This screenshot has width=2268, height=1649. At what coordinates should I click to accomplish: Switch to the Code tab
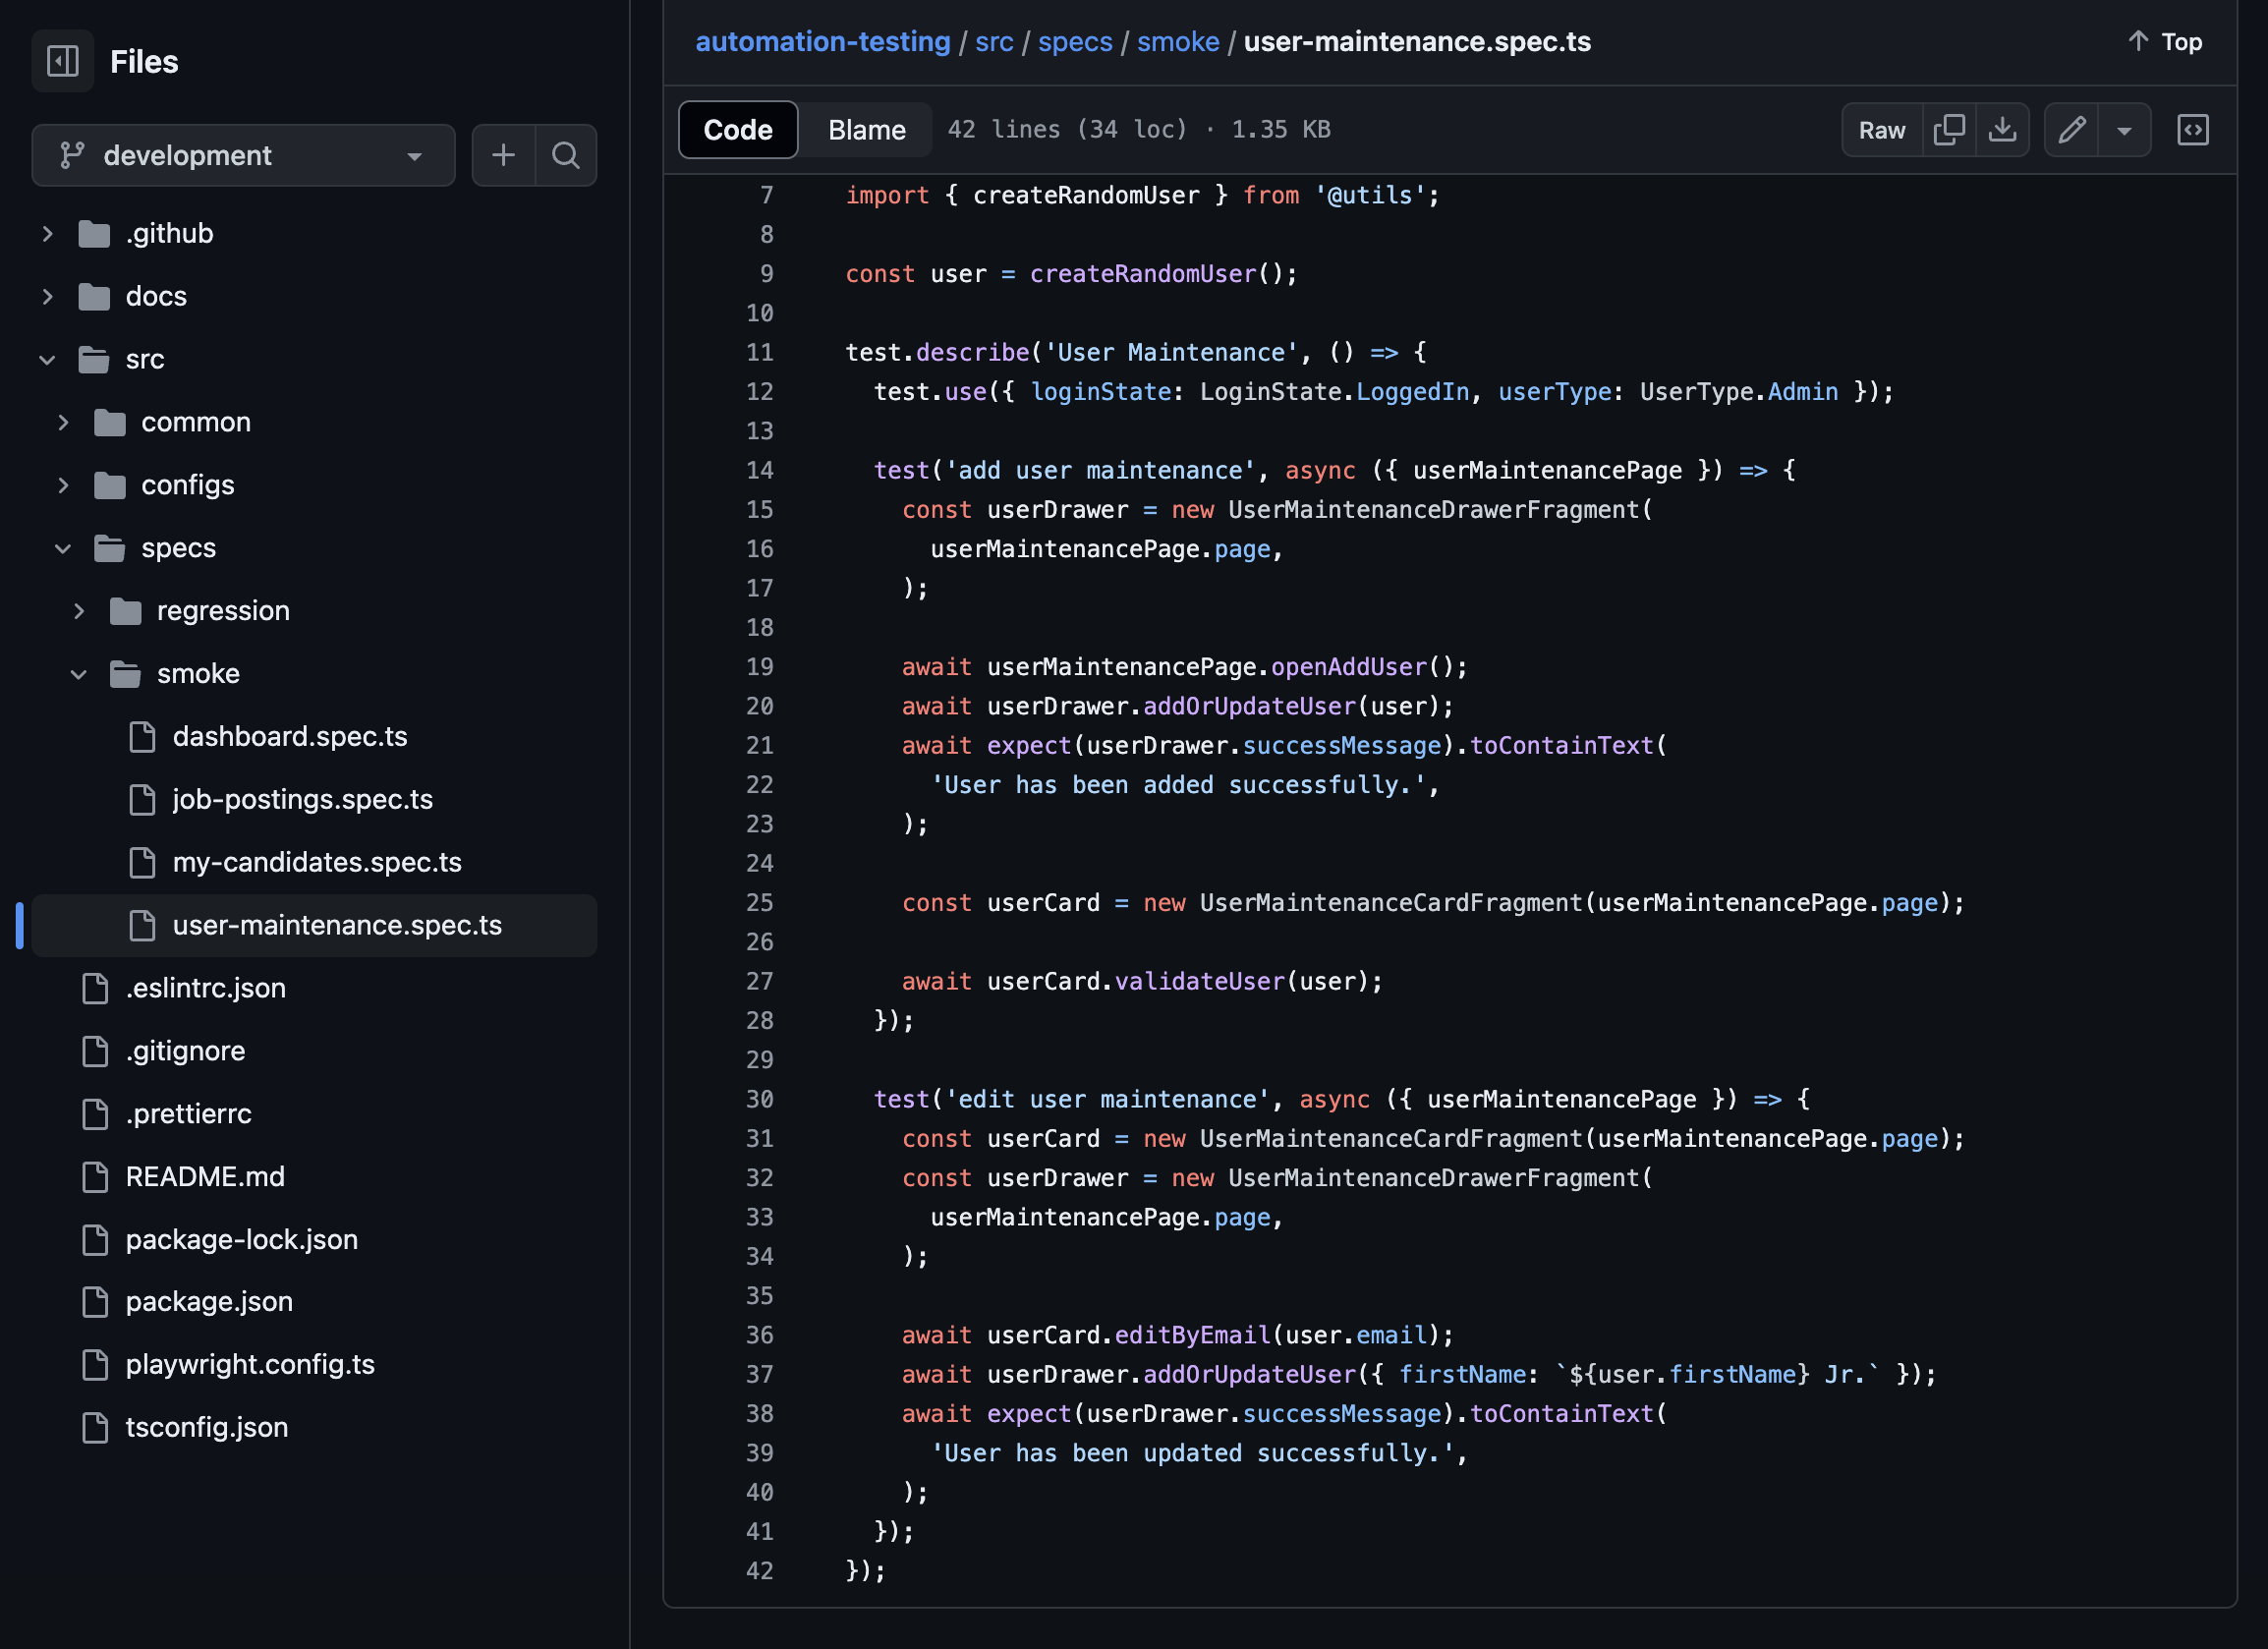(x=738, y=130)
